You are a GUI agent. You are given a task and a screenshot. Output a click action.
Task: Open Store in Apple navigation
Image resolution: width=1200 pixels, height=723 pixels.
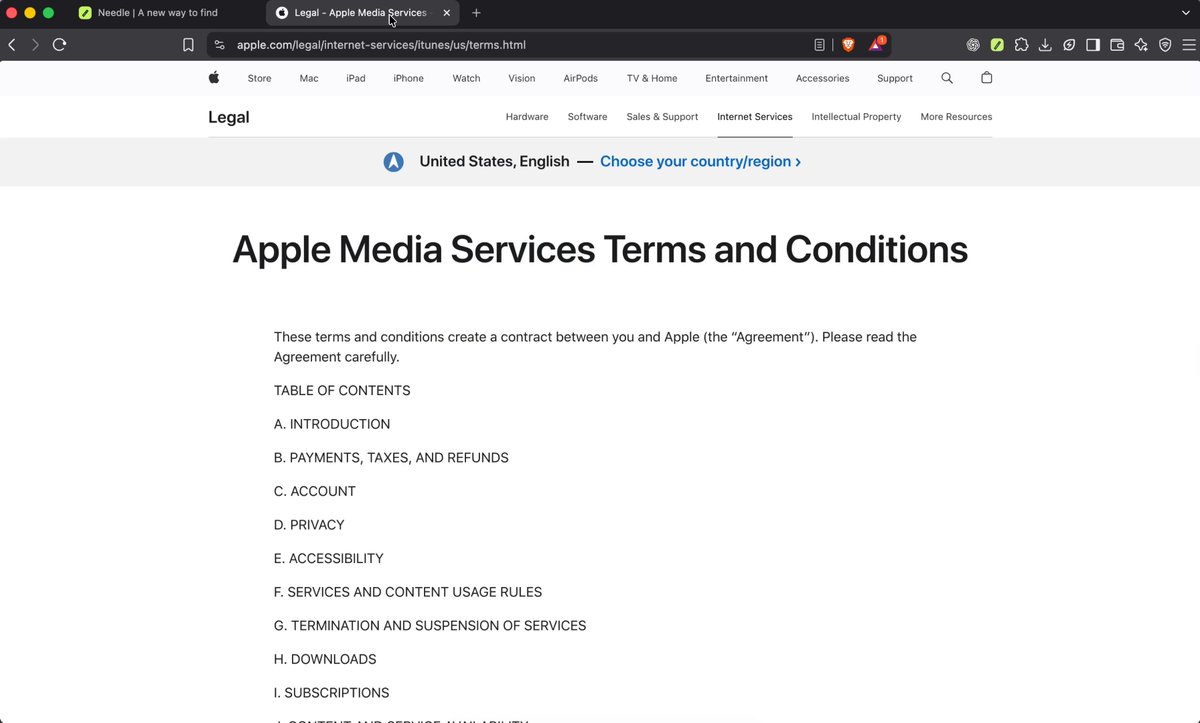tap(259, 78)
